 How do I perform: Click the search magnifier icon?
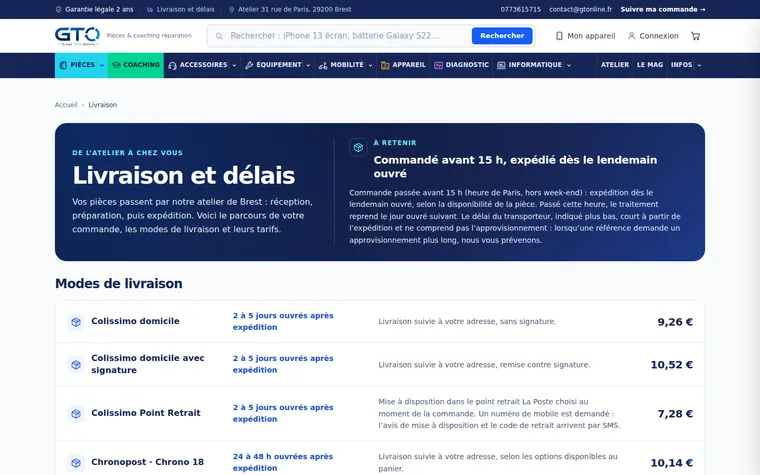pyautogui.click(x=219, y=36)
